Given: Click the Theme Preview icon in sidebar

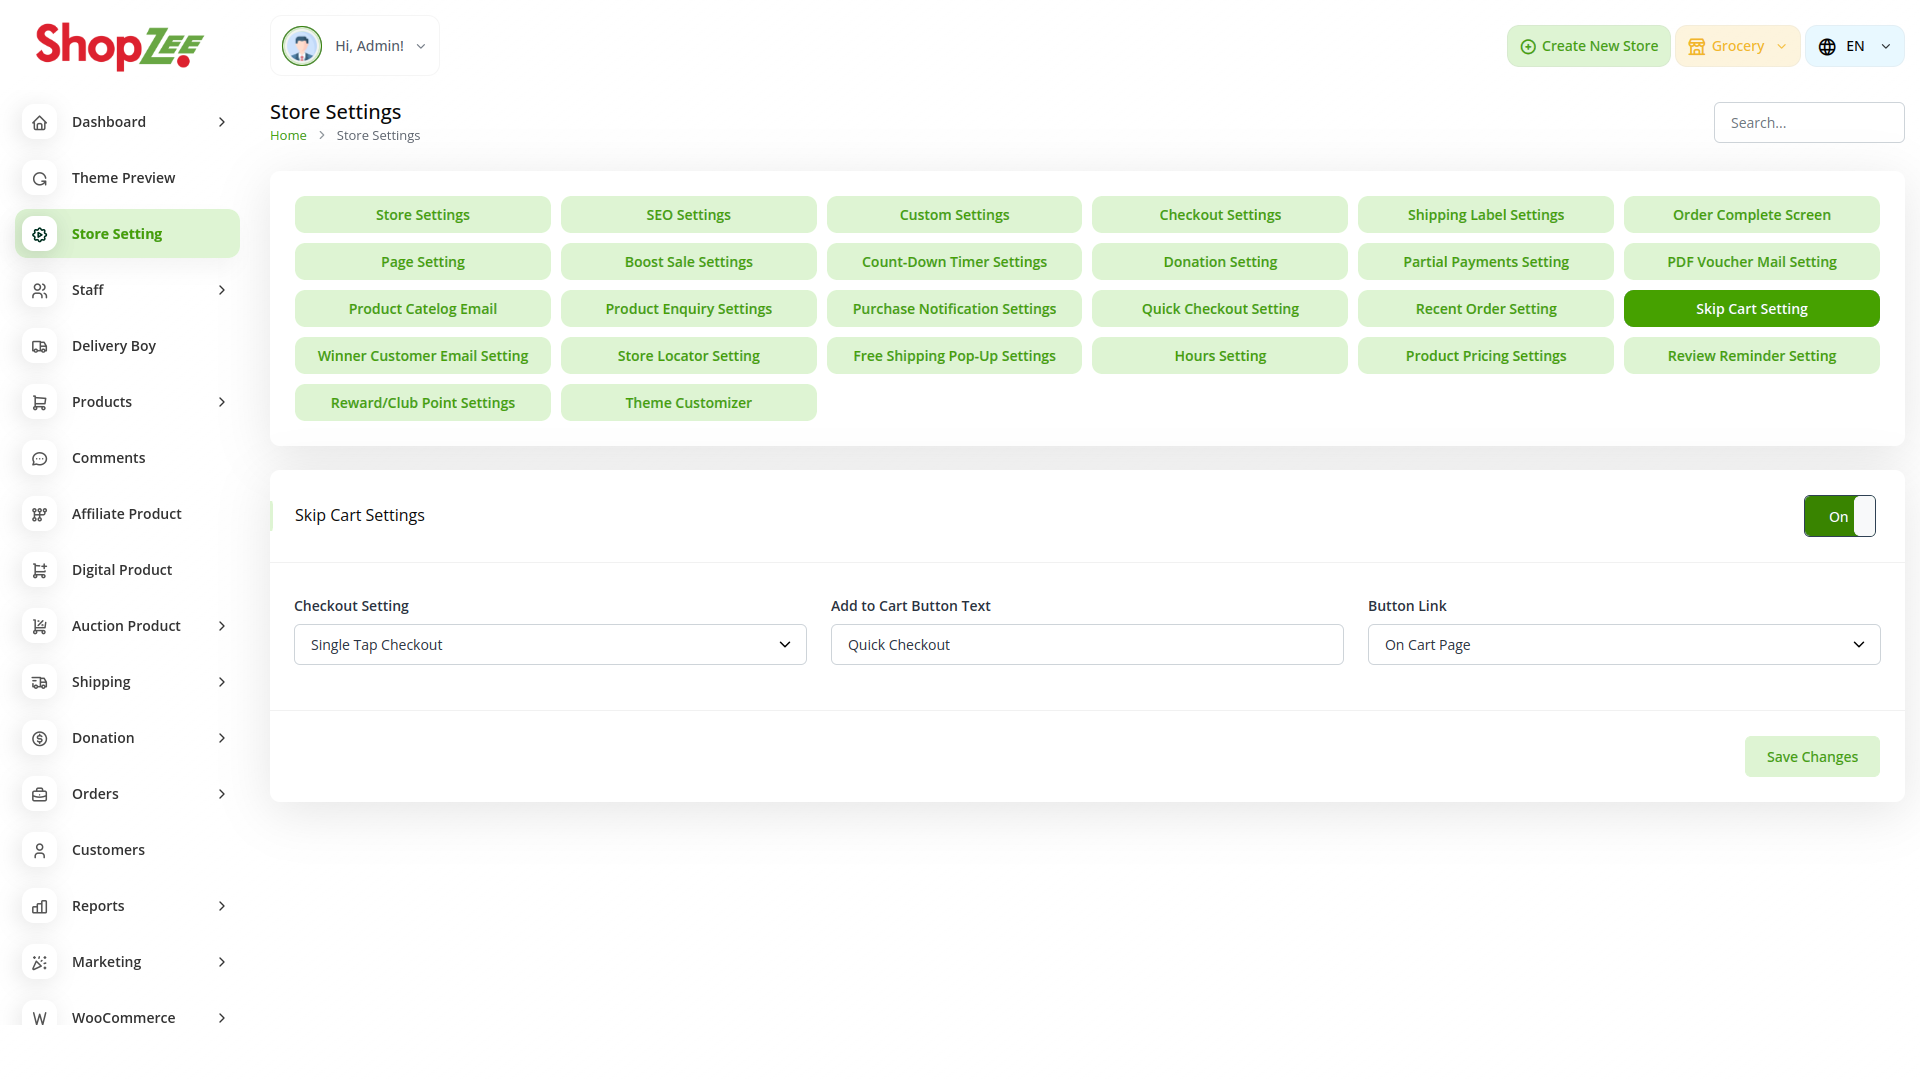Looking at the screenshot, I should pos(40,178).
